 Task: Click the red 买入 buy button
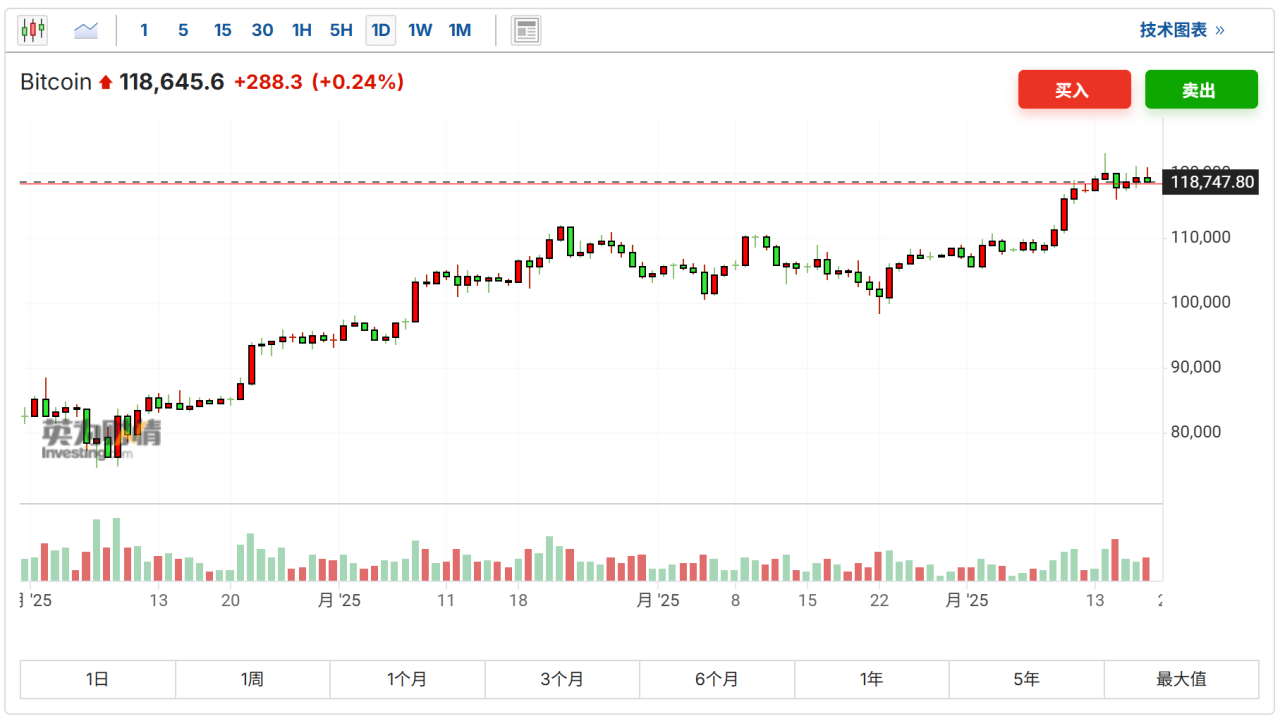point(1074,90)
